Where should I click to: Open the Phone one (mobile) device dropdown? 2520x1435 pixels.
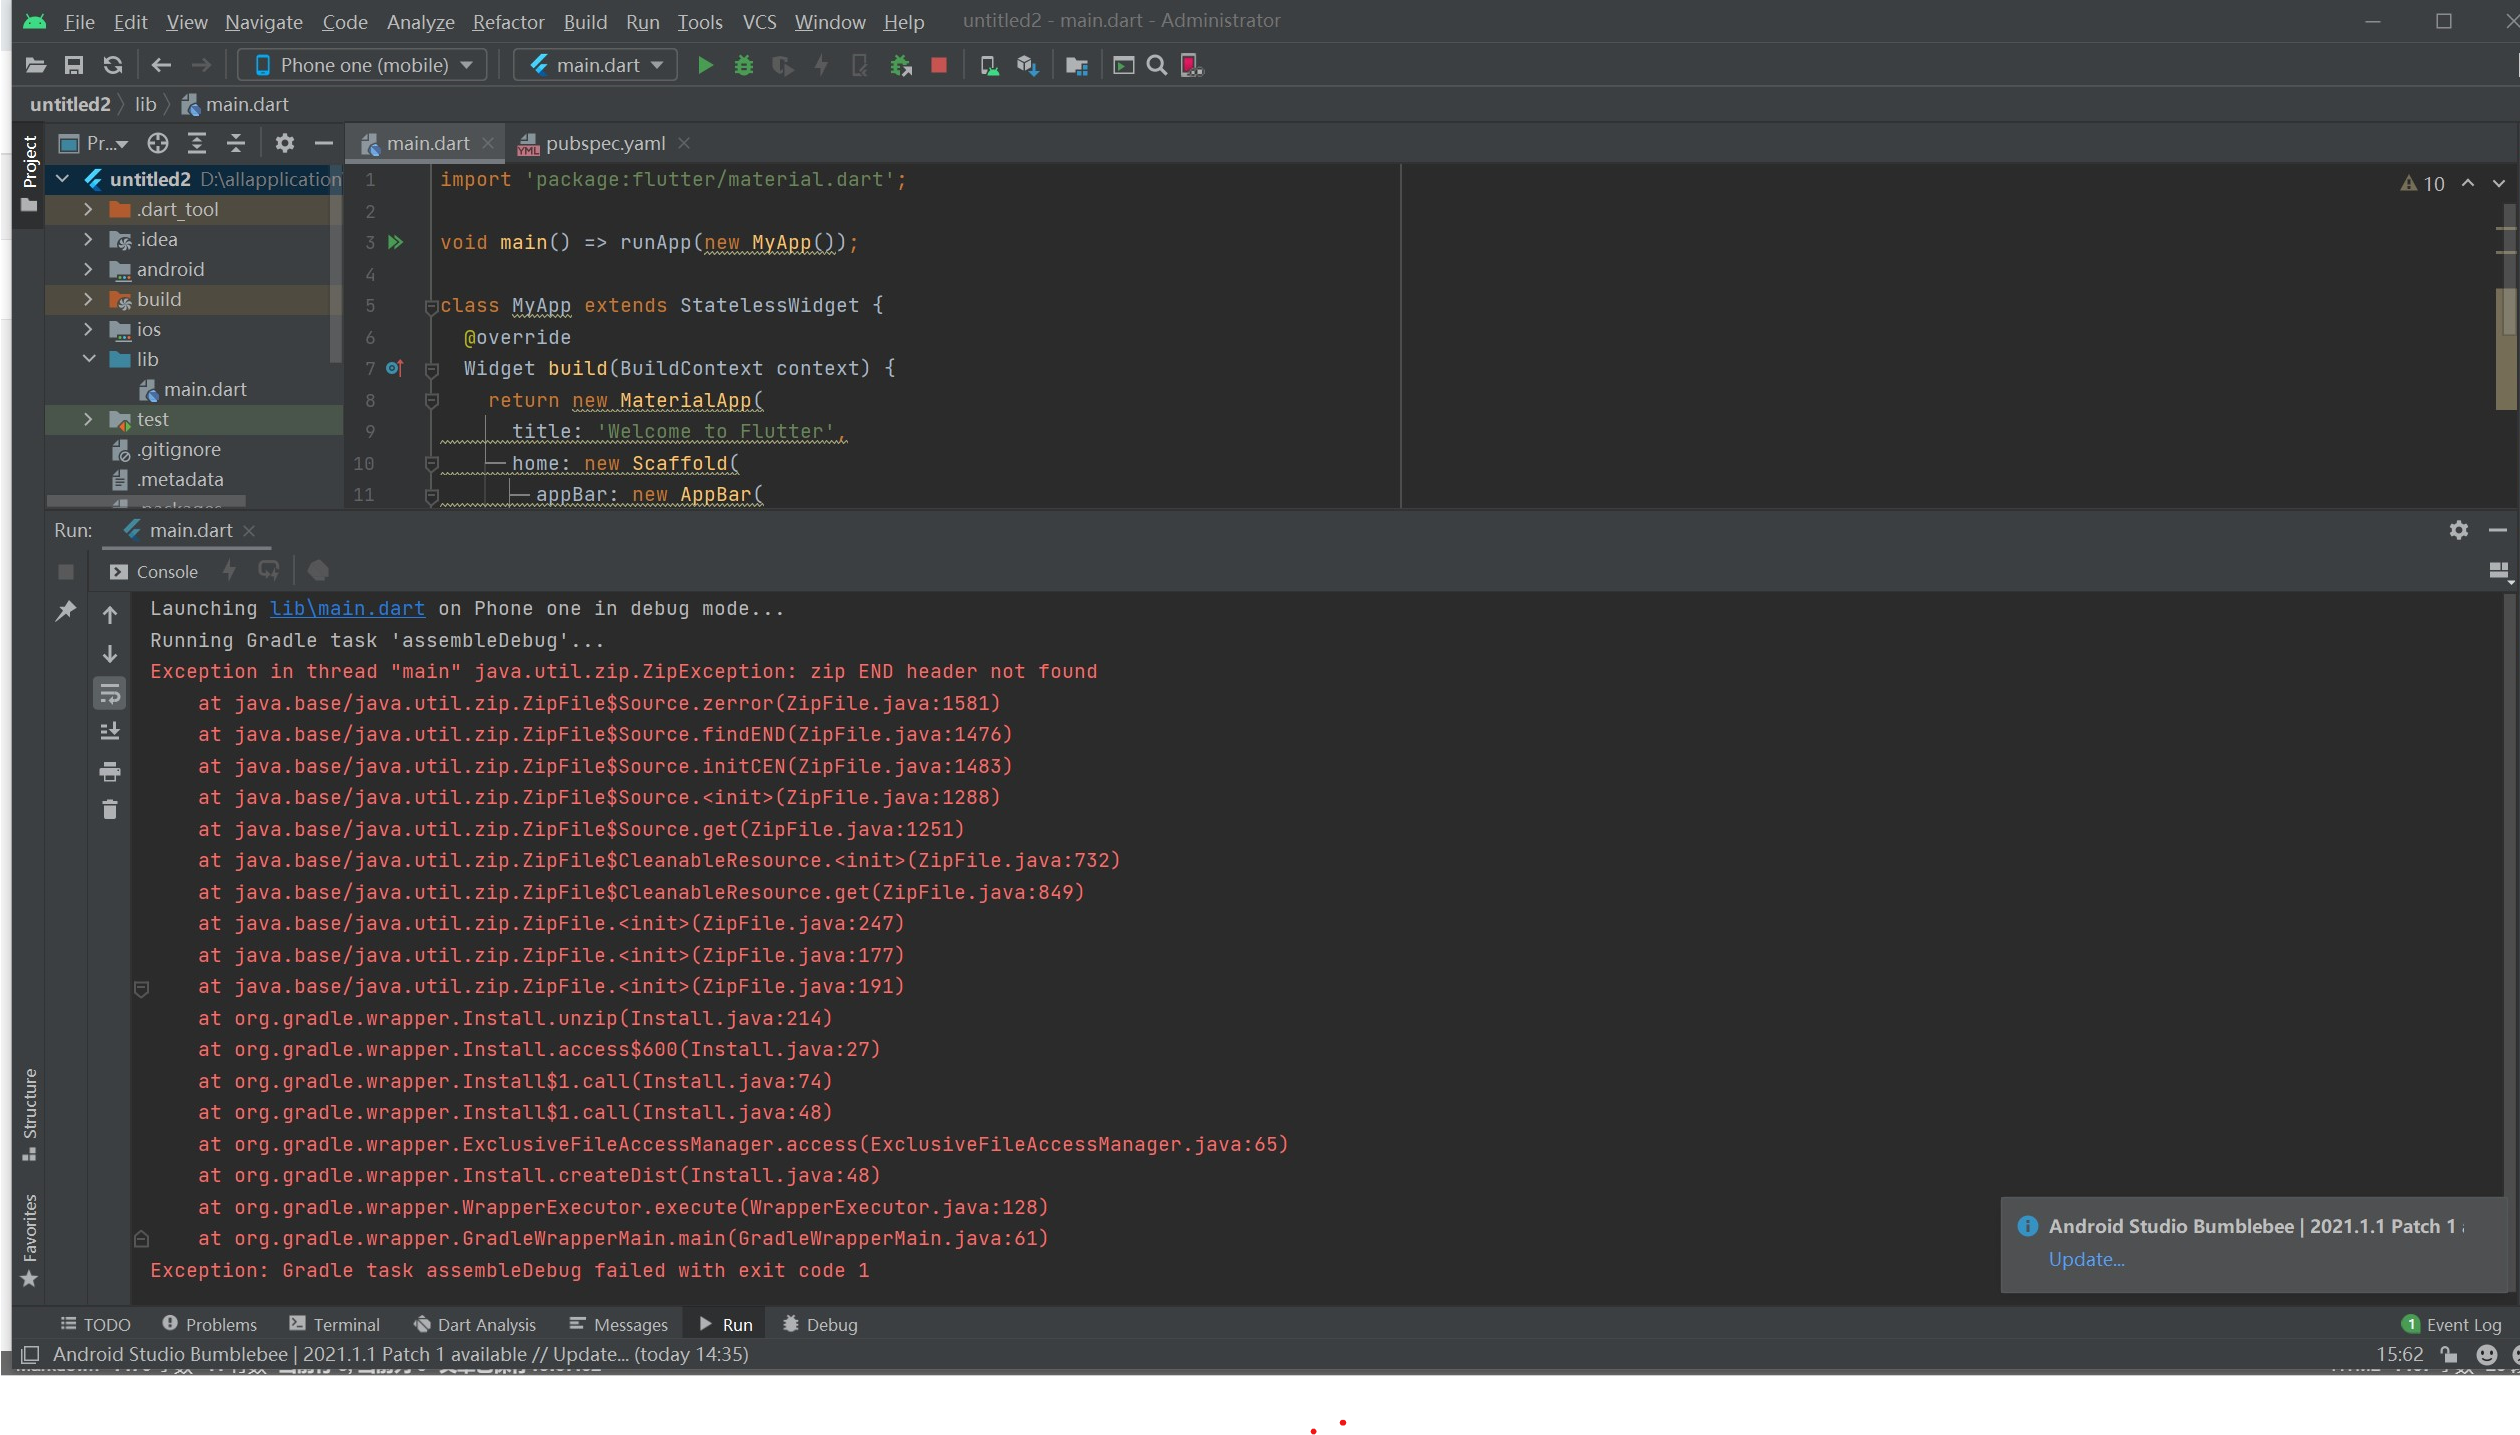tap(363, 66)
